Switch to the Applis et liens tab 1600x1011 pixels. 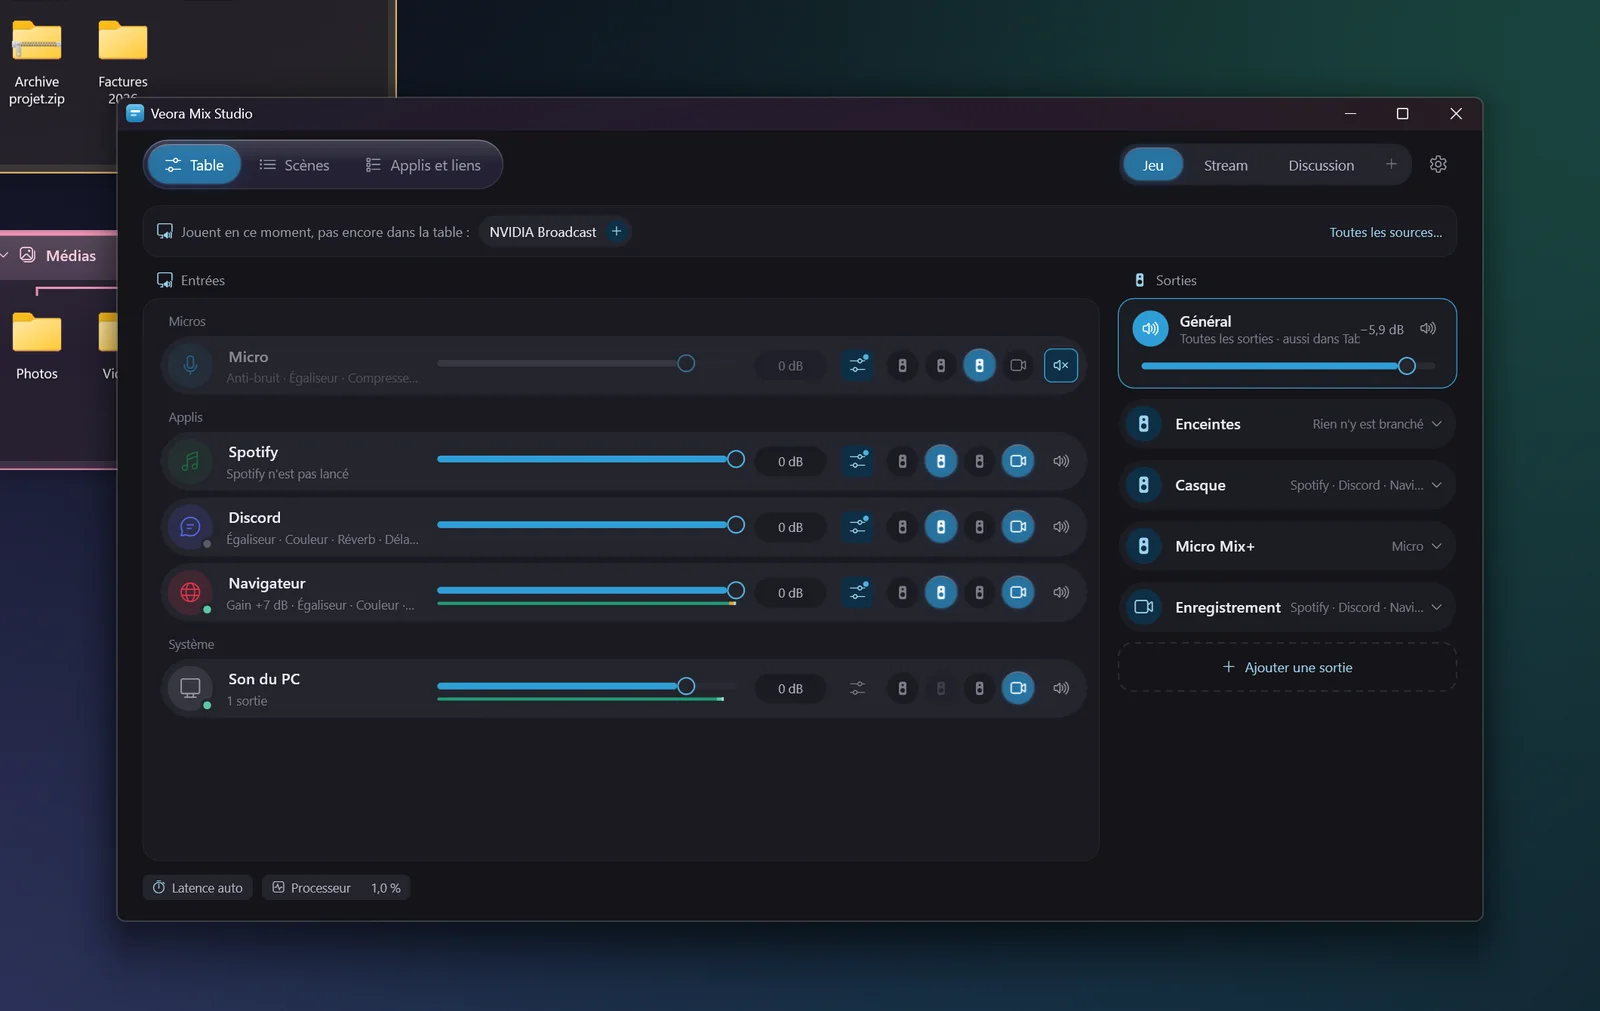coord(423,165)
